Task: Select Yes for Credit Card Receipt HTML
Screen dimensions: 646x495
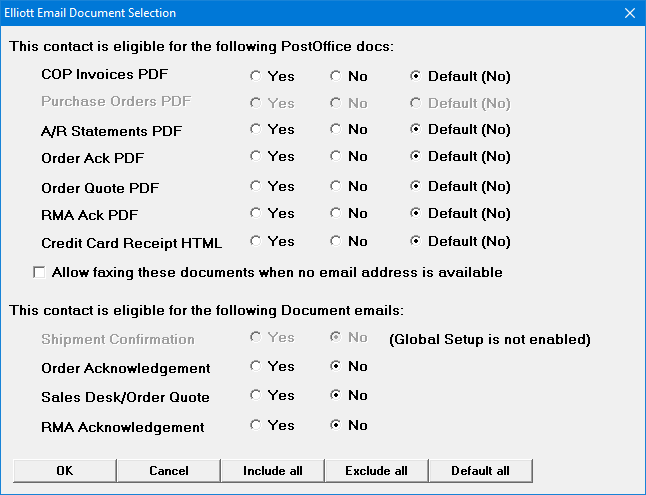Action: click(x=256, y=242)
